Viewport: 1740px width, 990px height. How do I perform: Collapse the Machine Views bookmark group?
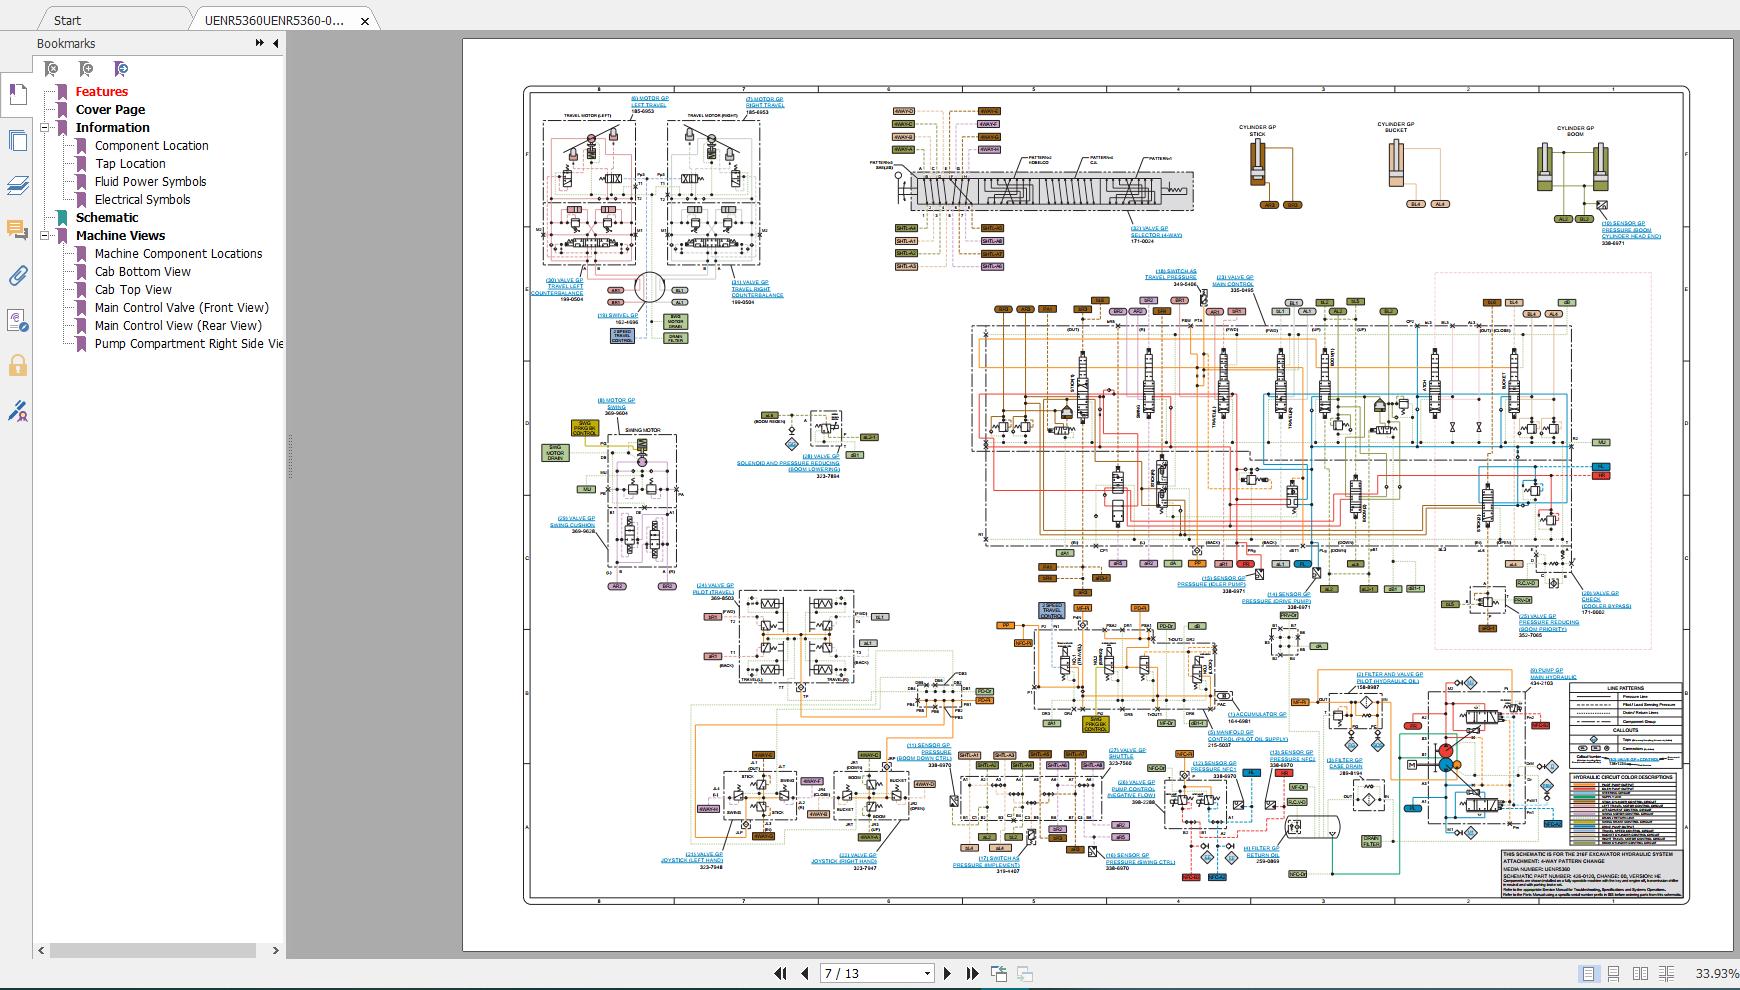click(x=45, y=236)
